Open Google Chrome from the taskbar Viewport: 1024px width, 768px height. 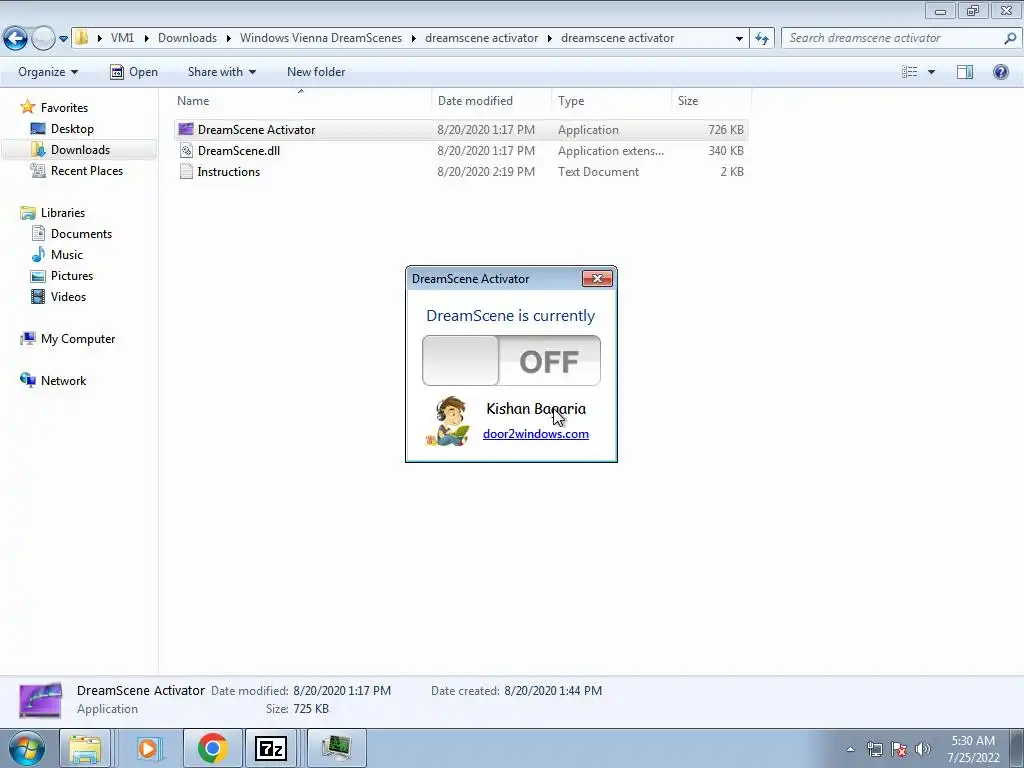coord(213,748)
